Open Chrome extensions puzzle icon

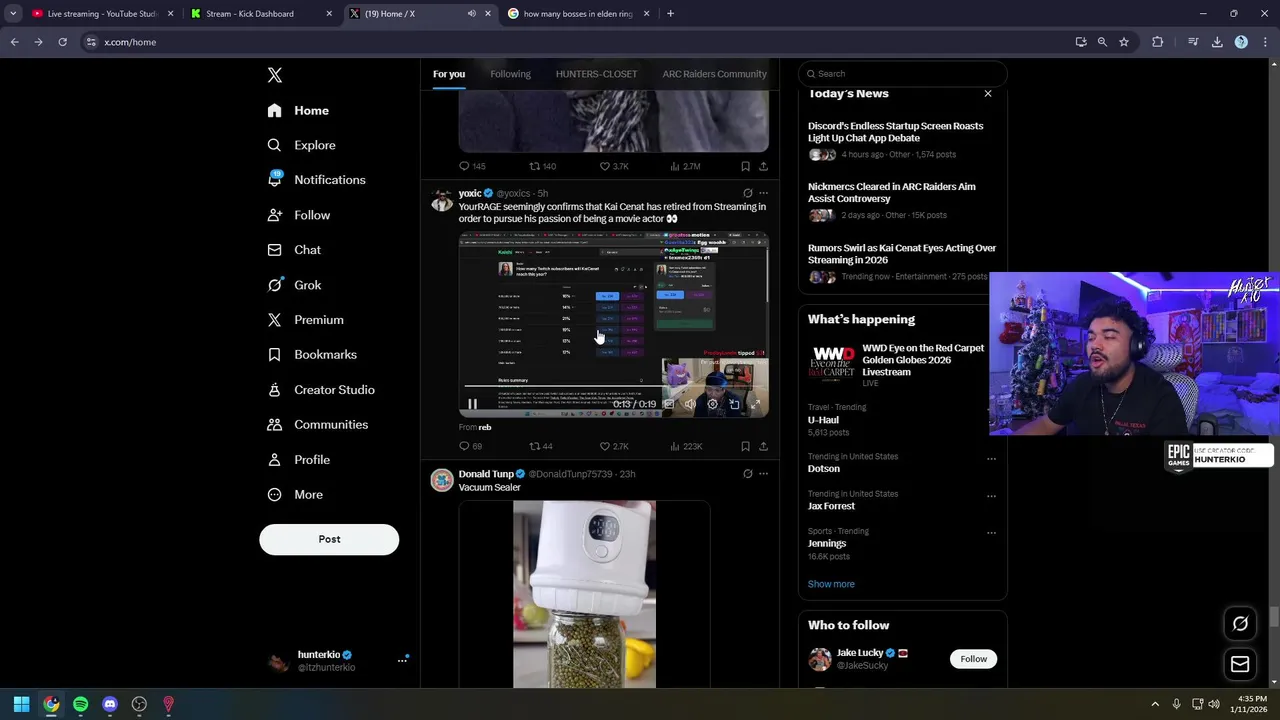coord(1157,42)
